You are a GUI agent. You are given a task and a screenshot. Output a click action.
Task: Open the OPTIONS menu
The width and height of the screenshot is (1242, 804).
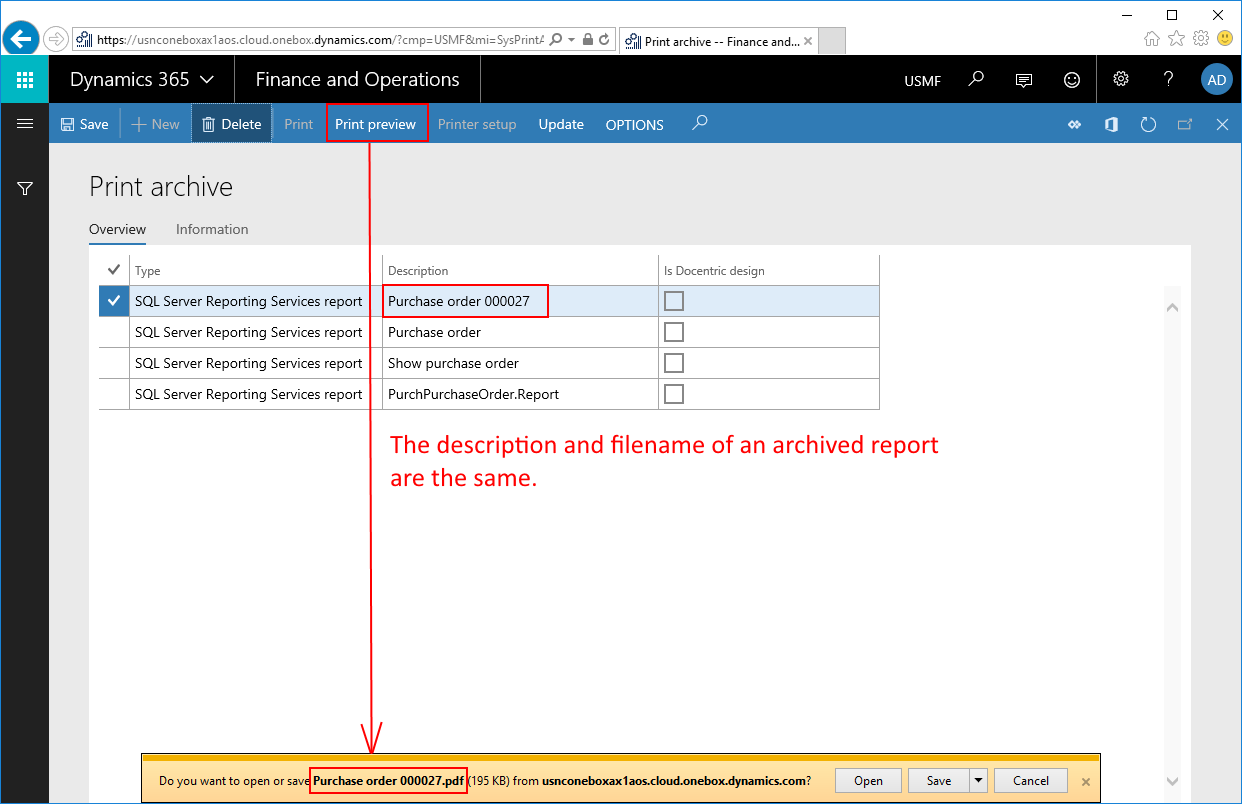click(x=634, y=125)
